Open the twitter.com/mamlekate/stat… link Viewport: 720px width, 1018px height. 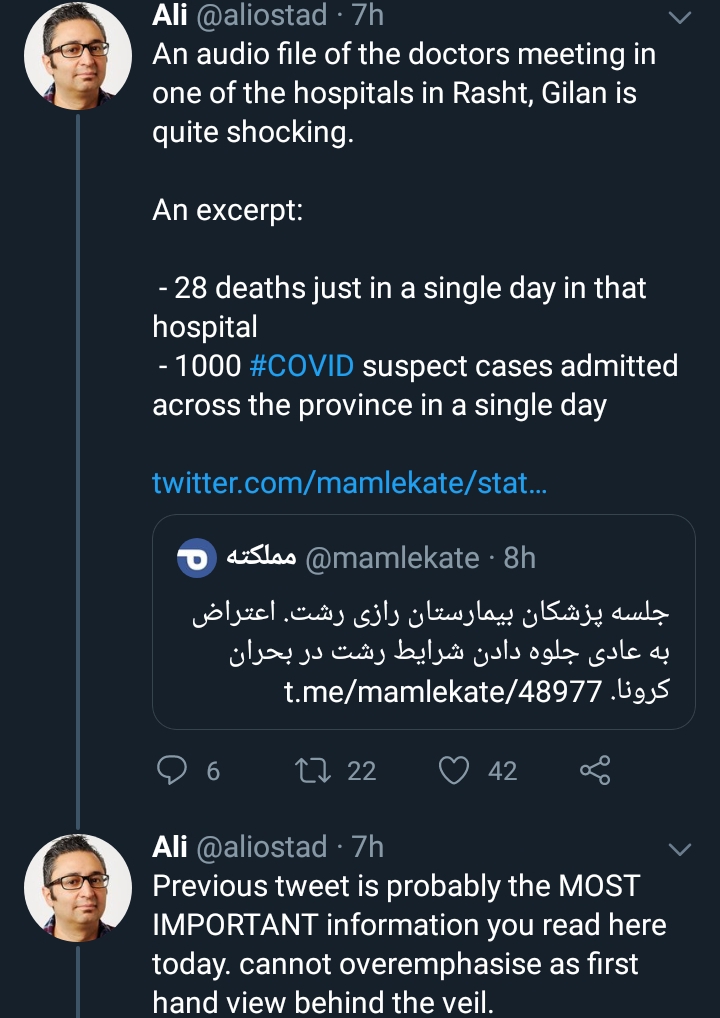click(349, 483)
